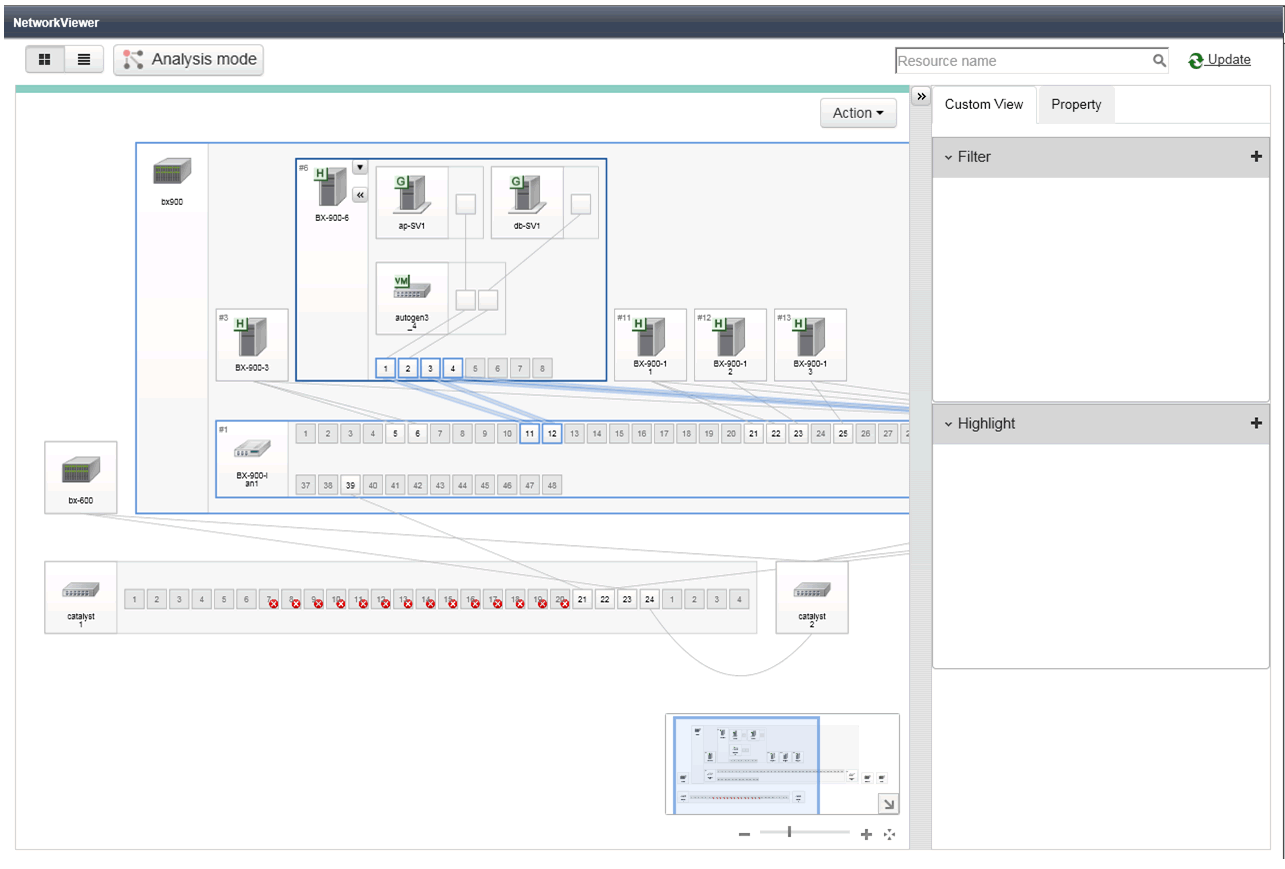This screenshot has width=1285, height=869.
Task: Switch to list view mode
Action: [84, 60]
